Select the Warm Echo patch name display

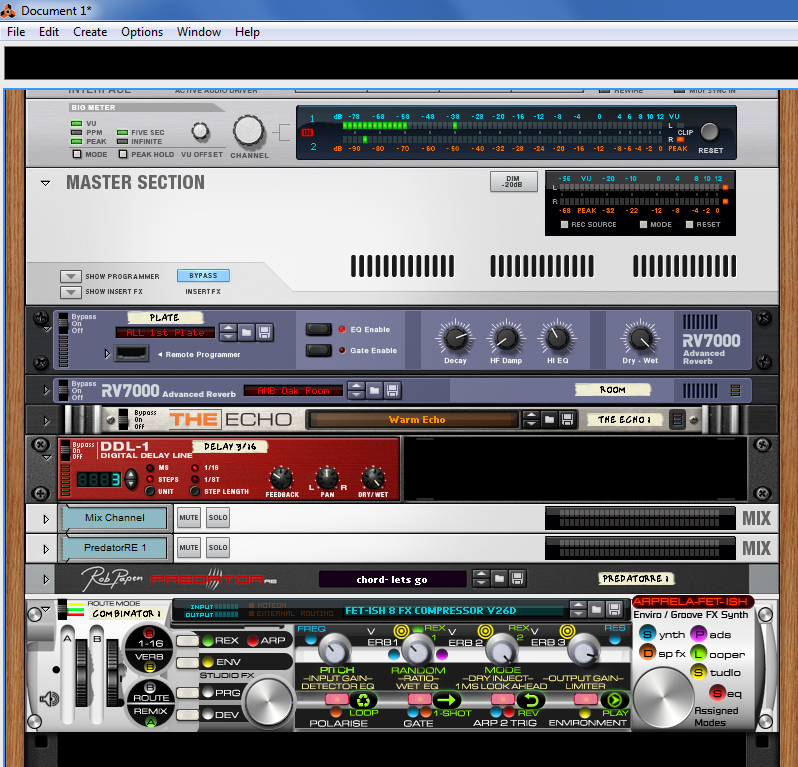(x=415, y=420)
